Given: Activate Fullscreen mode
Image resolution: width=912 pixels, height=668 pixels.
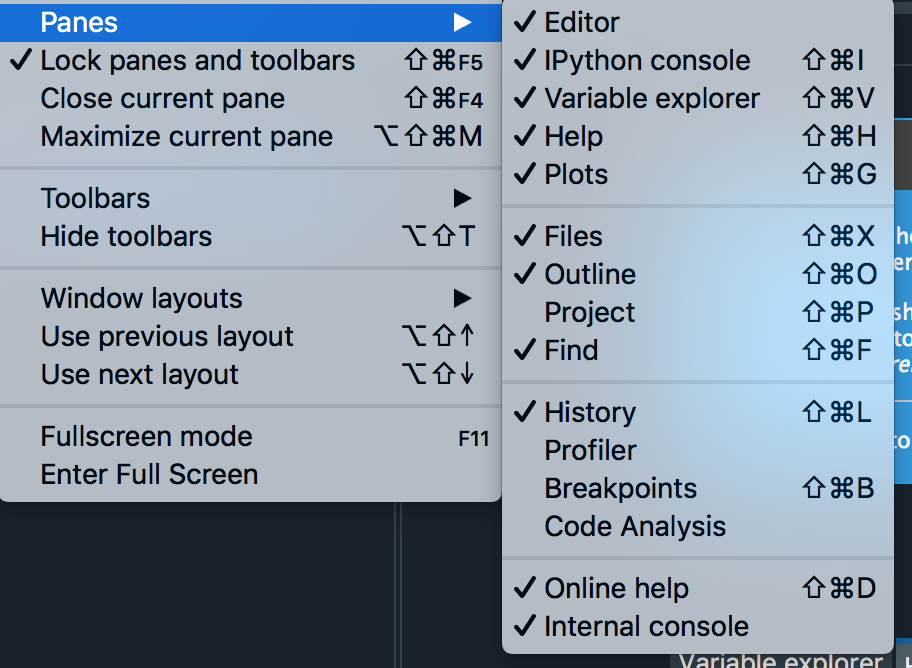Looking at the screenshot, I should (x=146, y=436).
